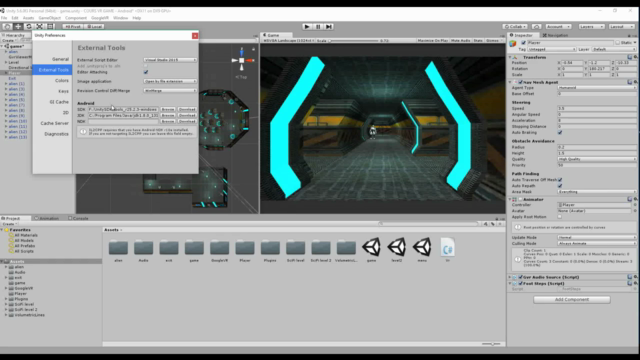
Task: Open the GameObject menu
Action: 49,18
